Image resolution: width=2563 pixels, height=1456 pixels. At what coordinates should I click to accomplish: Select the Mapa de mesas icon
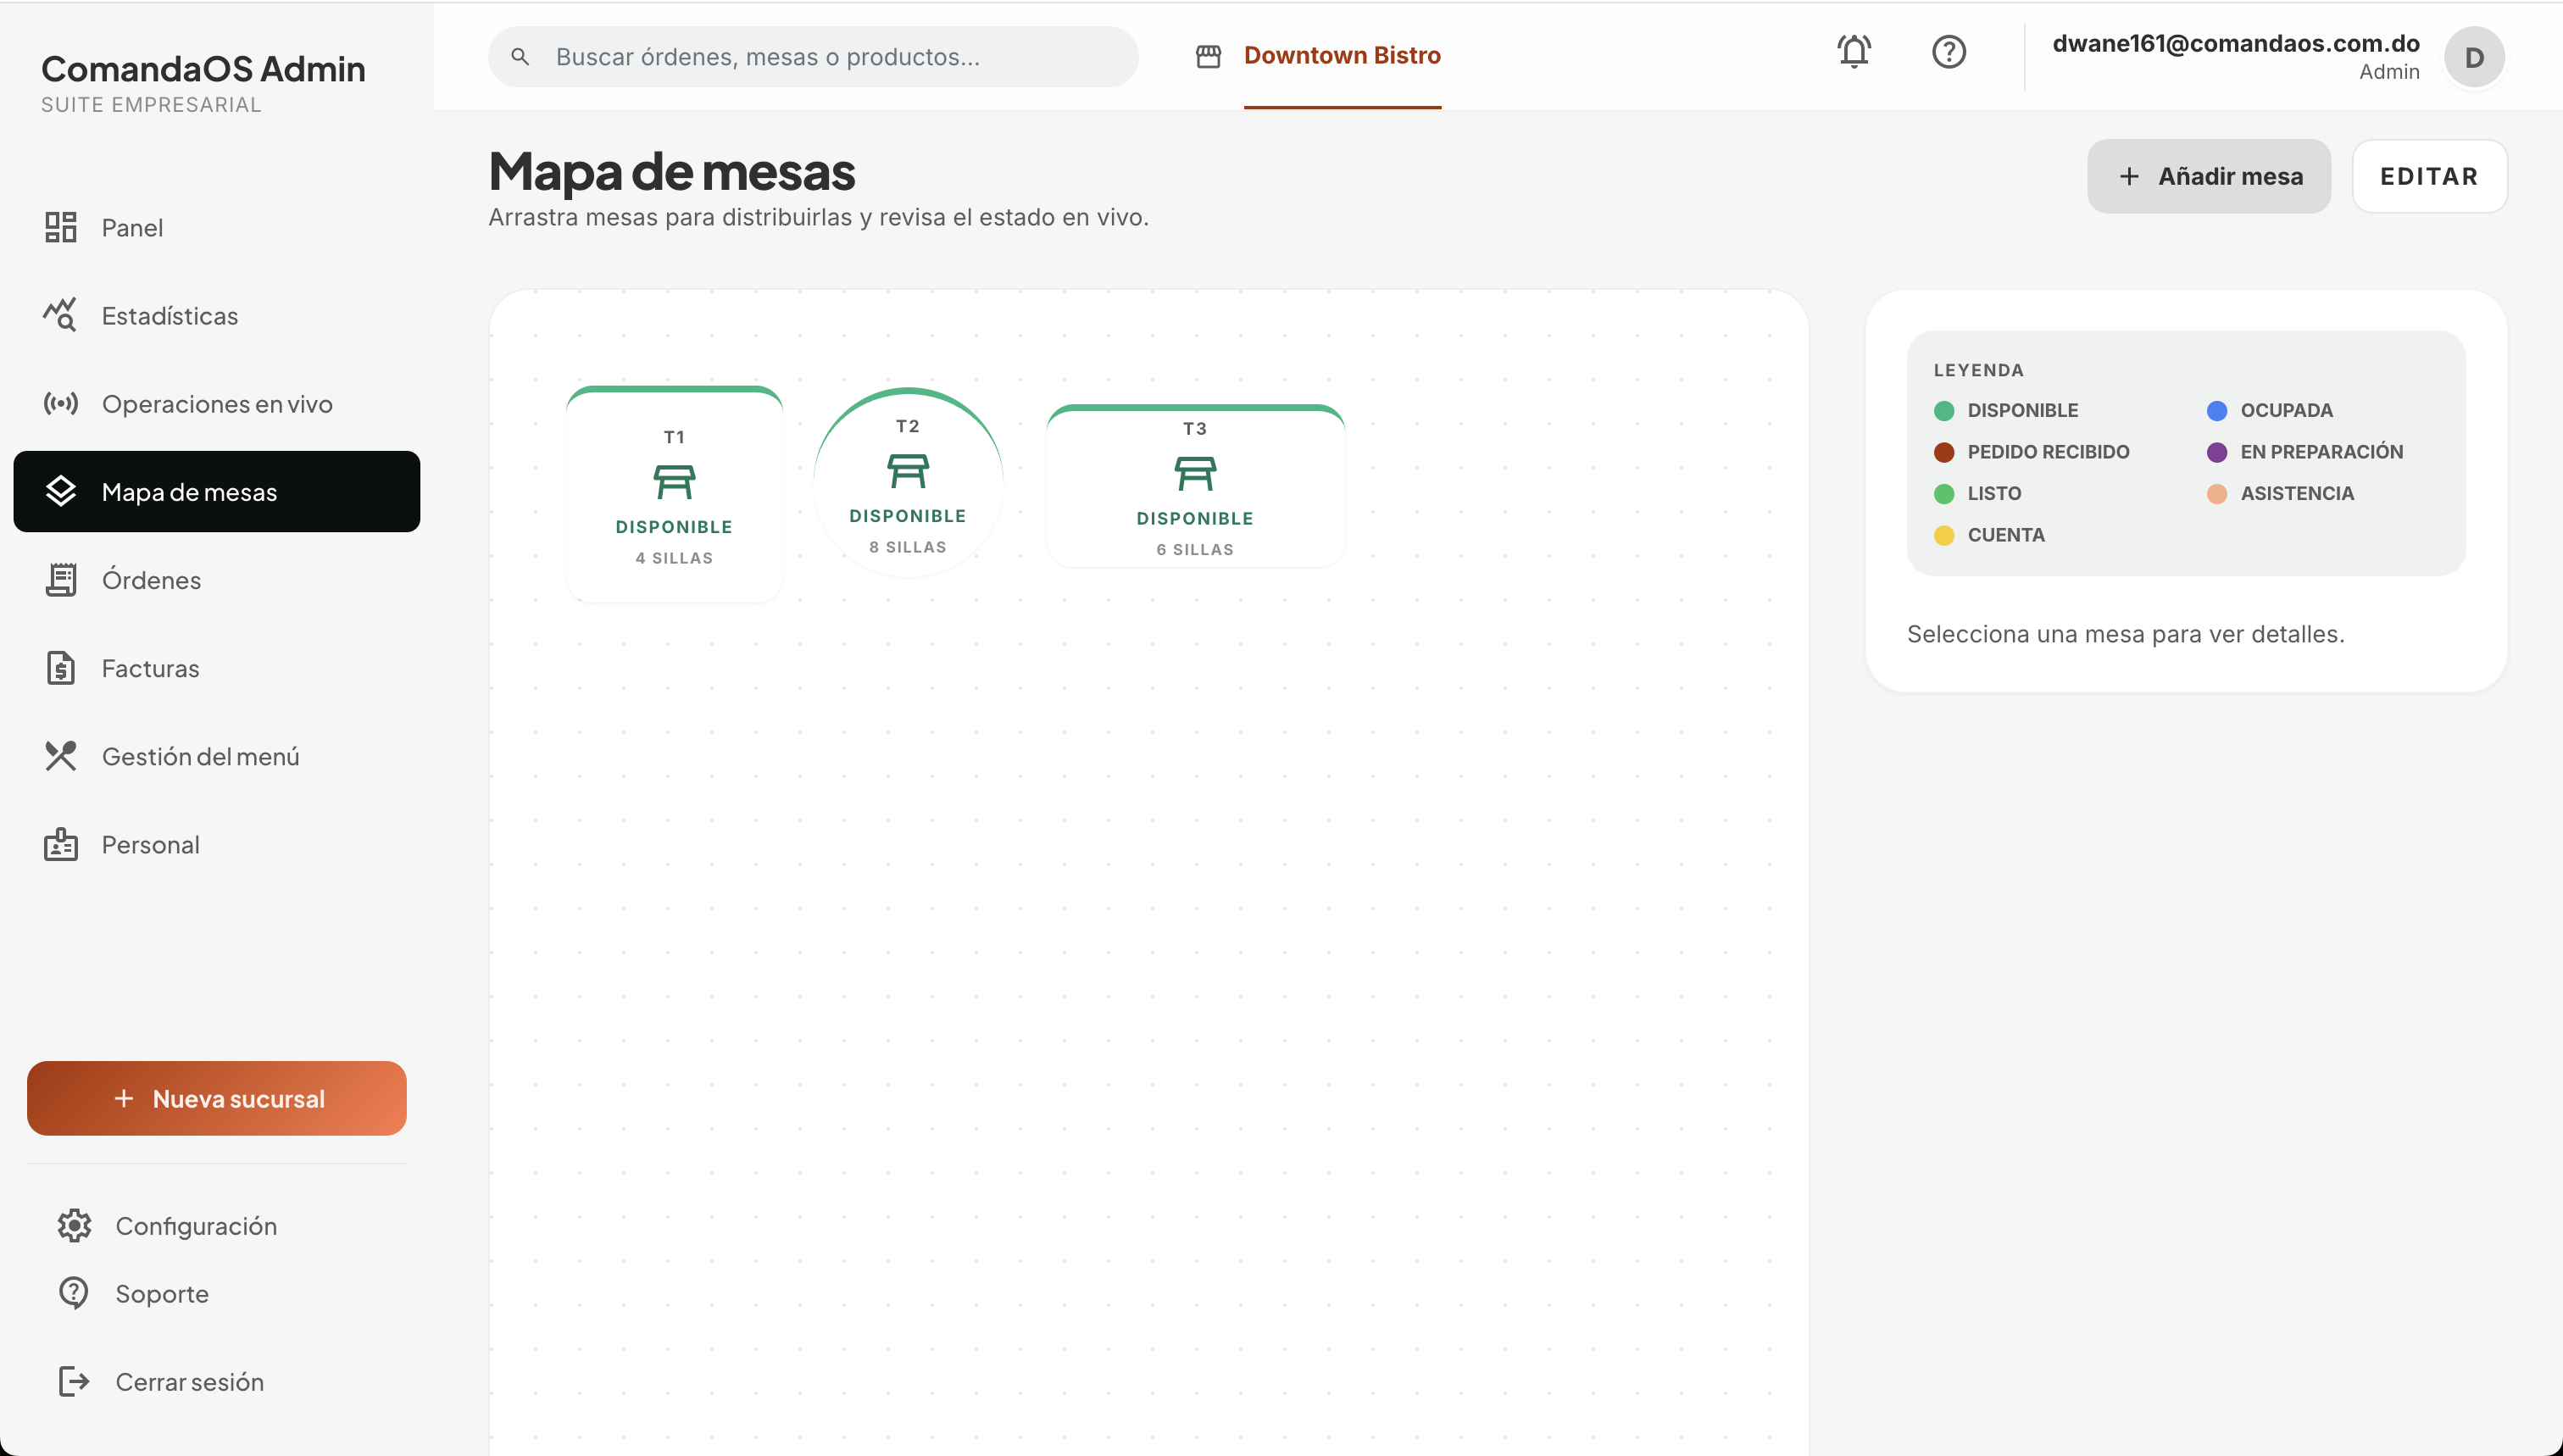pos(61,491)
